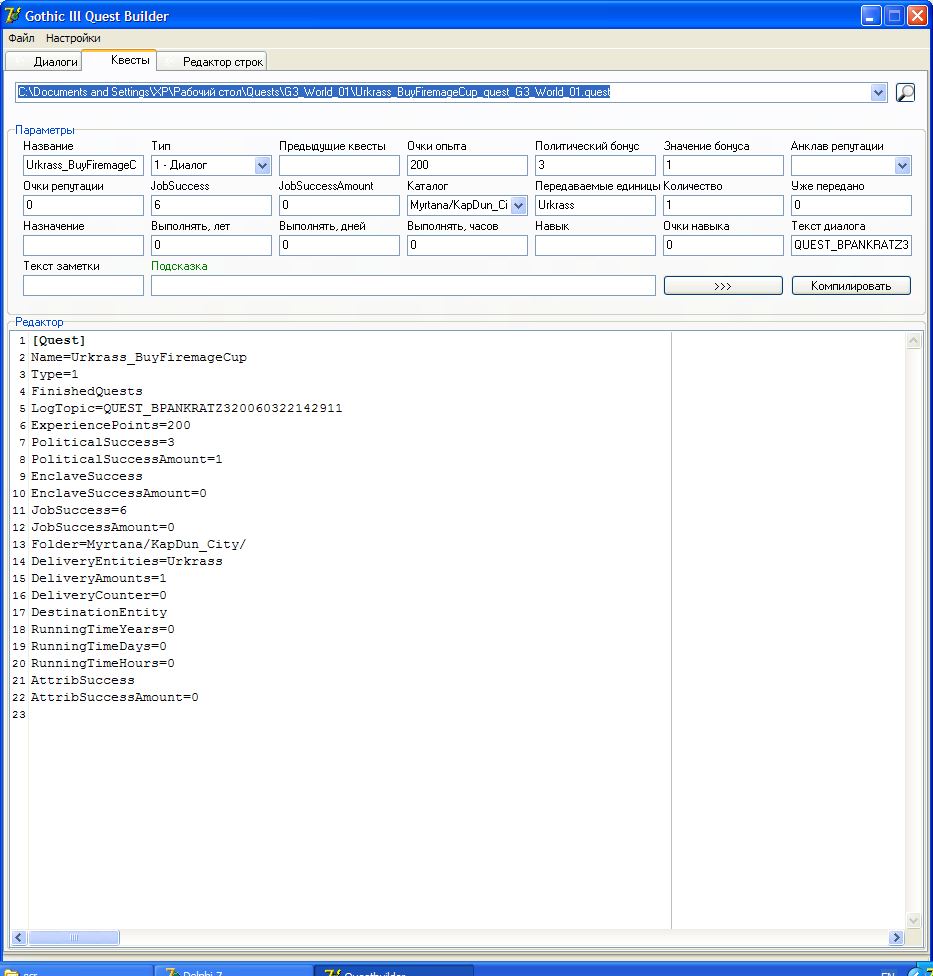
Task: Switch to Delphi 7 in the taskbar
Action: click(232, 971)
